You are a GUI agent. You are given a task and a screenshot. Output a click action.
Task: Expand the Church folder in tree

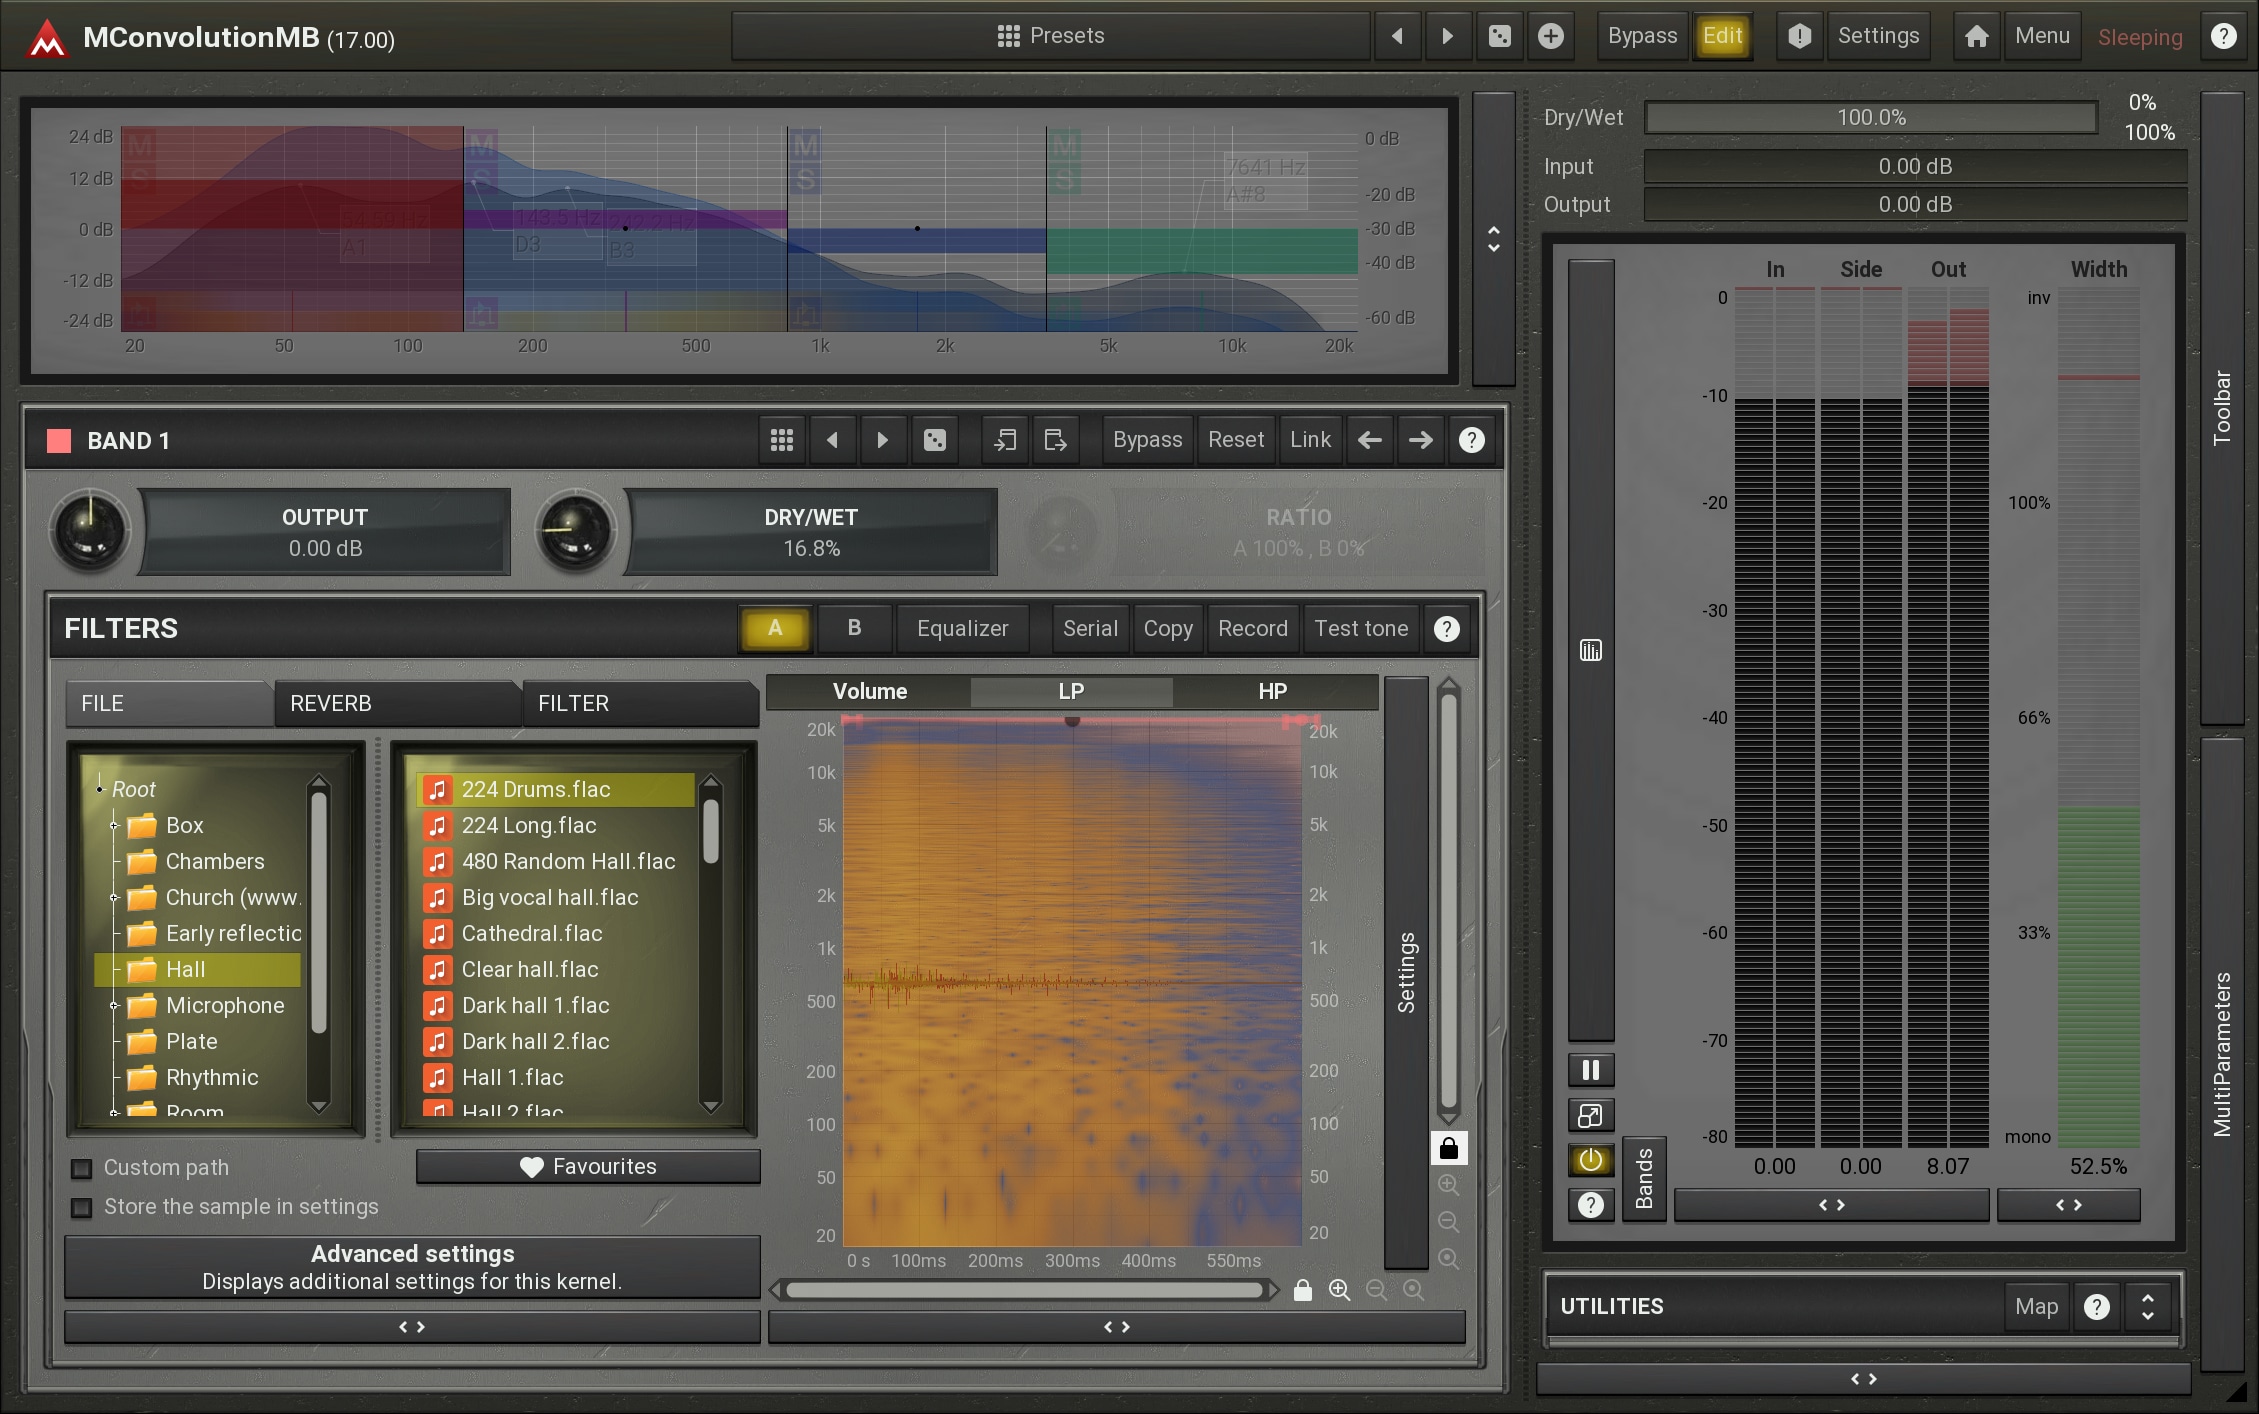(114, 898)
